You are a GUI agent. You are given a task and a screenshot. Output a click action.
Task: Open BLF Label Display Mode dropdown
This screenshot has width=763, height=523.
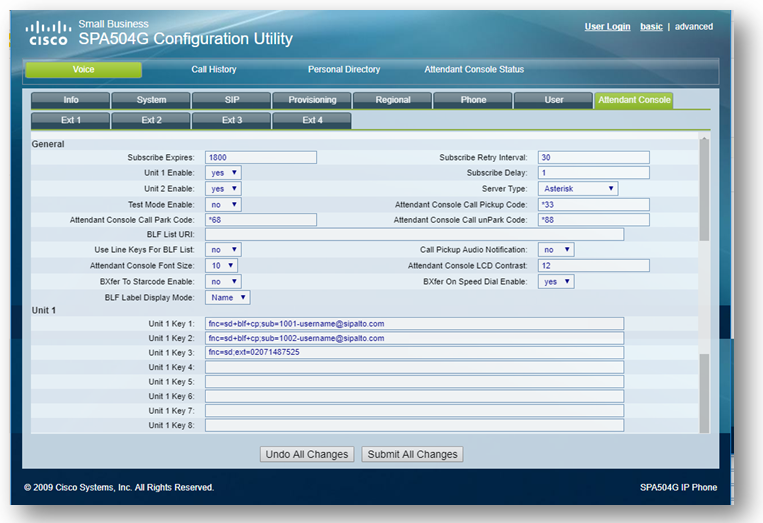pyautogui.click(x=228, y=298)
